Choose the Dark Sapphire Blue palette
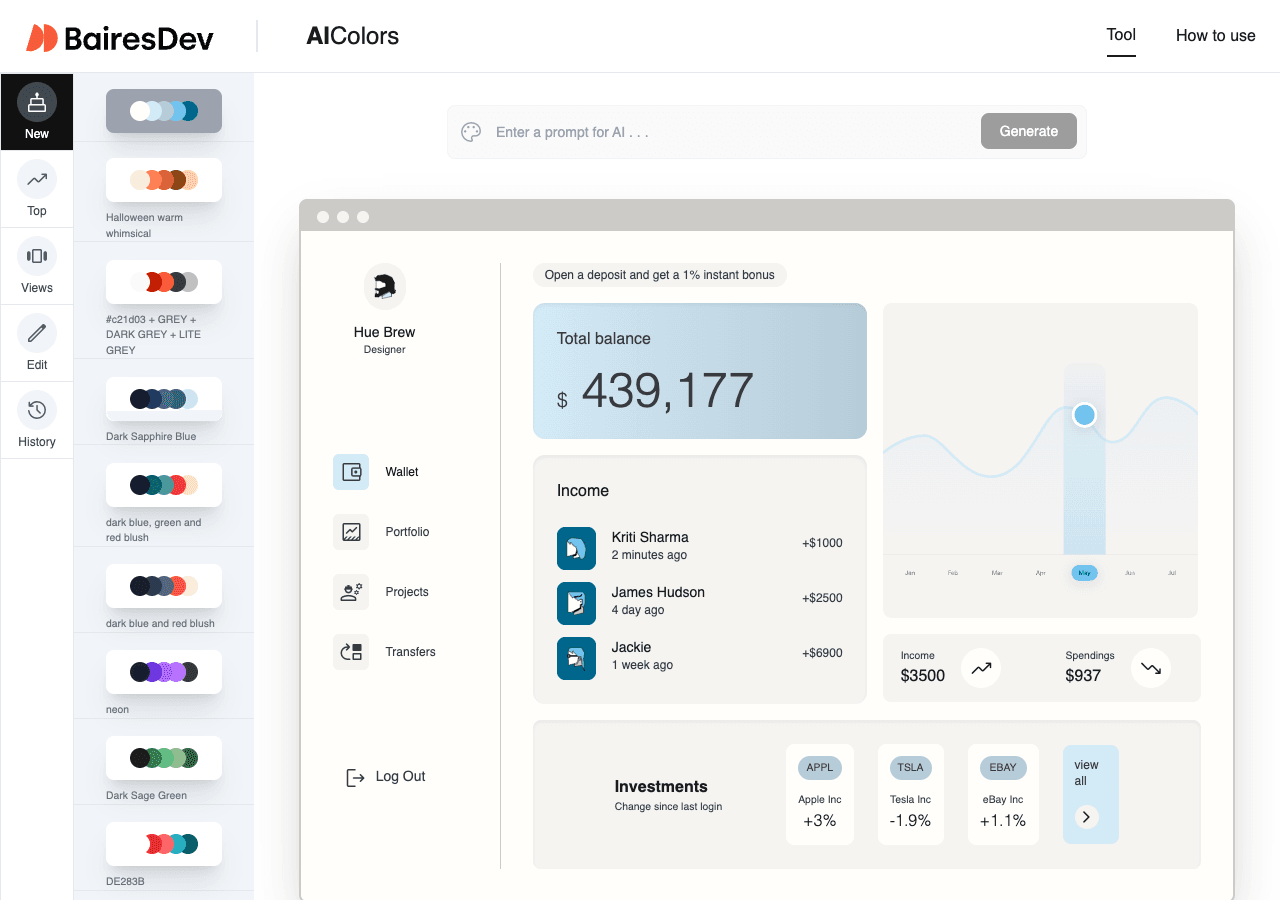Viewport: 1280px width, 900px height. tap(164, 399)
